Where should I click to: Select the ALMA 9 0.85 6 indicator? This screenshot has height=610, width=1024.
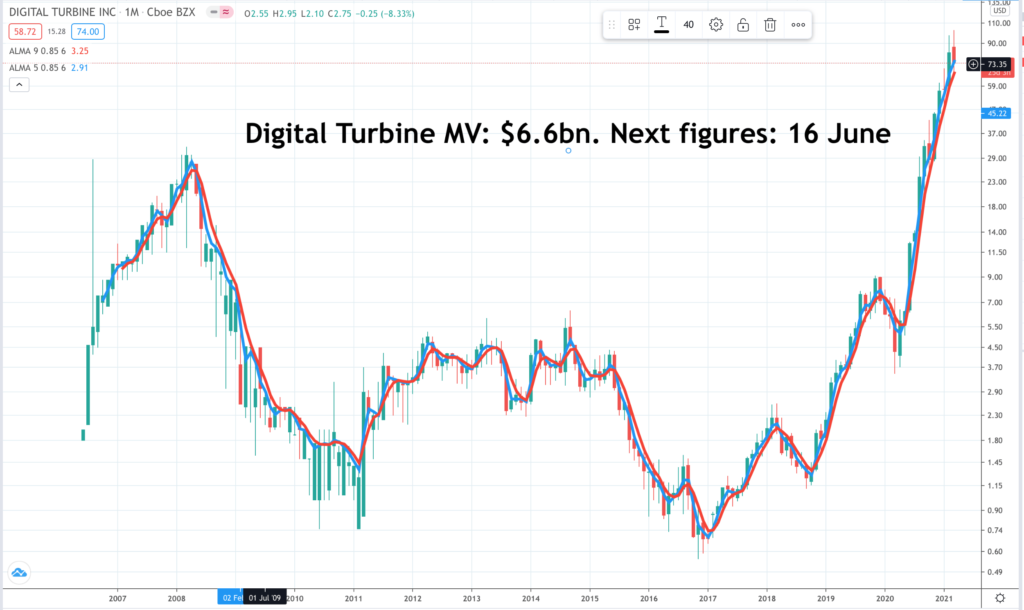(x=37, y=51)
